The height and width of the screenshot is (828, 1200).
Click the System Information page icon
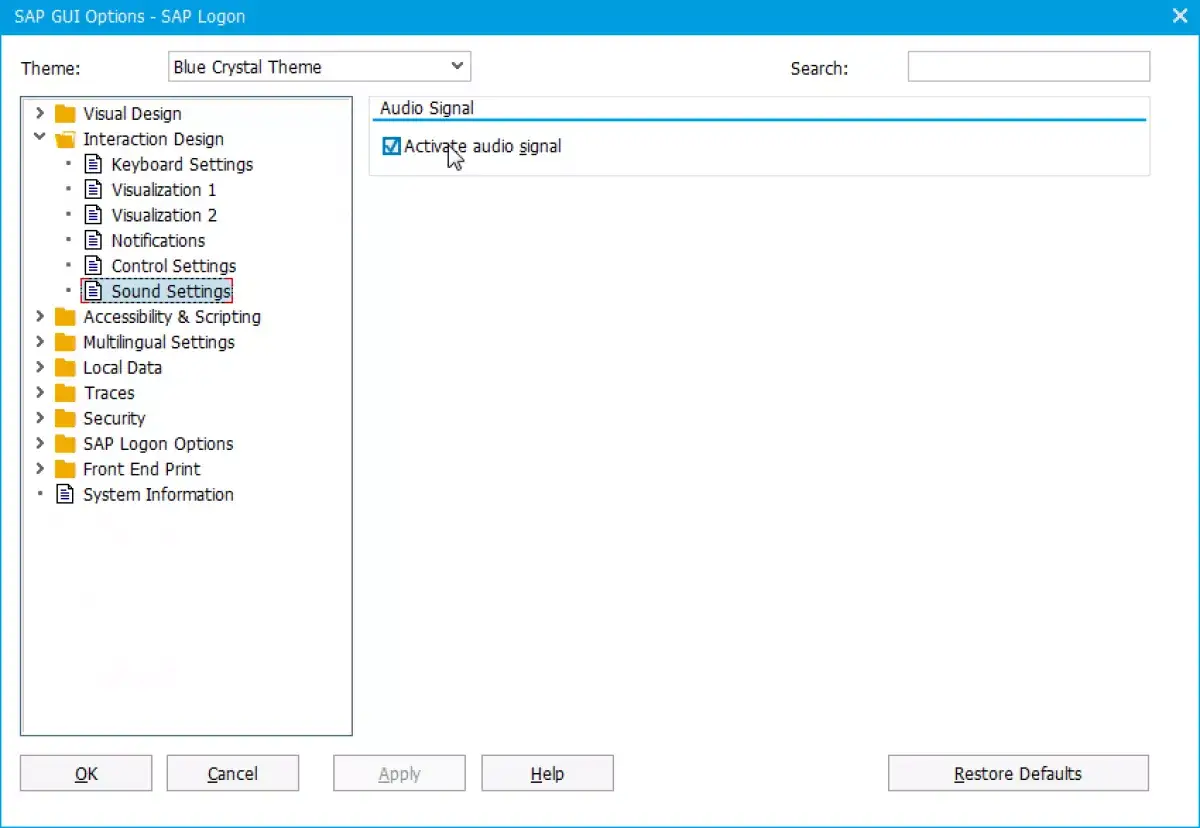[65, 494]
